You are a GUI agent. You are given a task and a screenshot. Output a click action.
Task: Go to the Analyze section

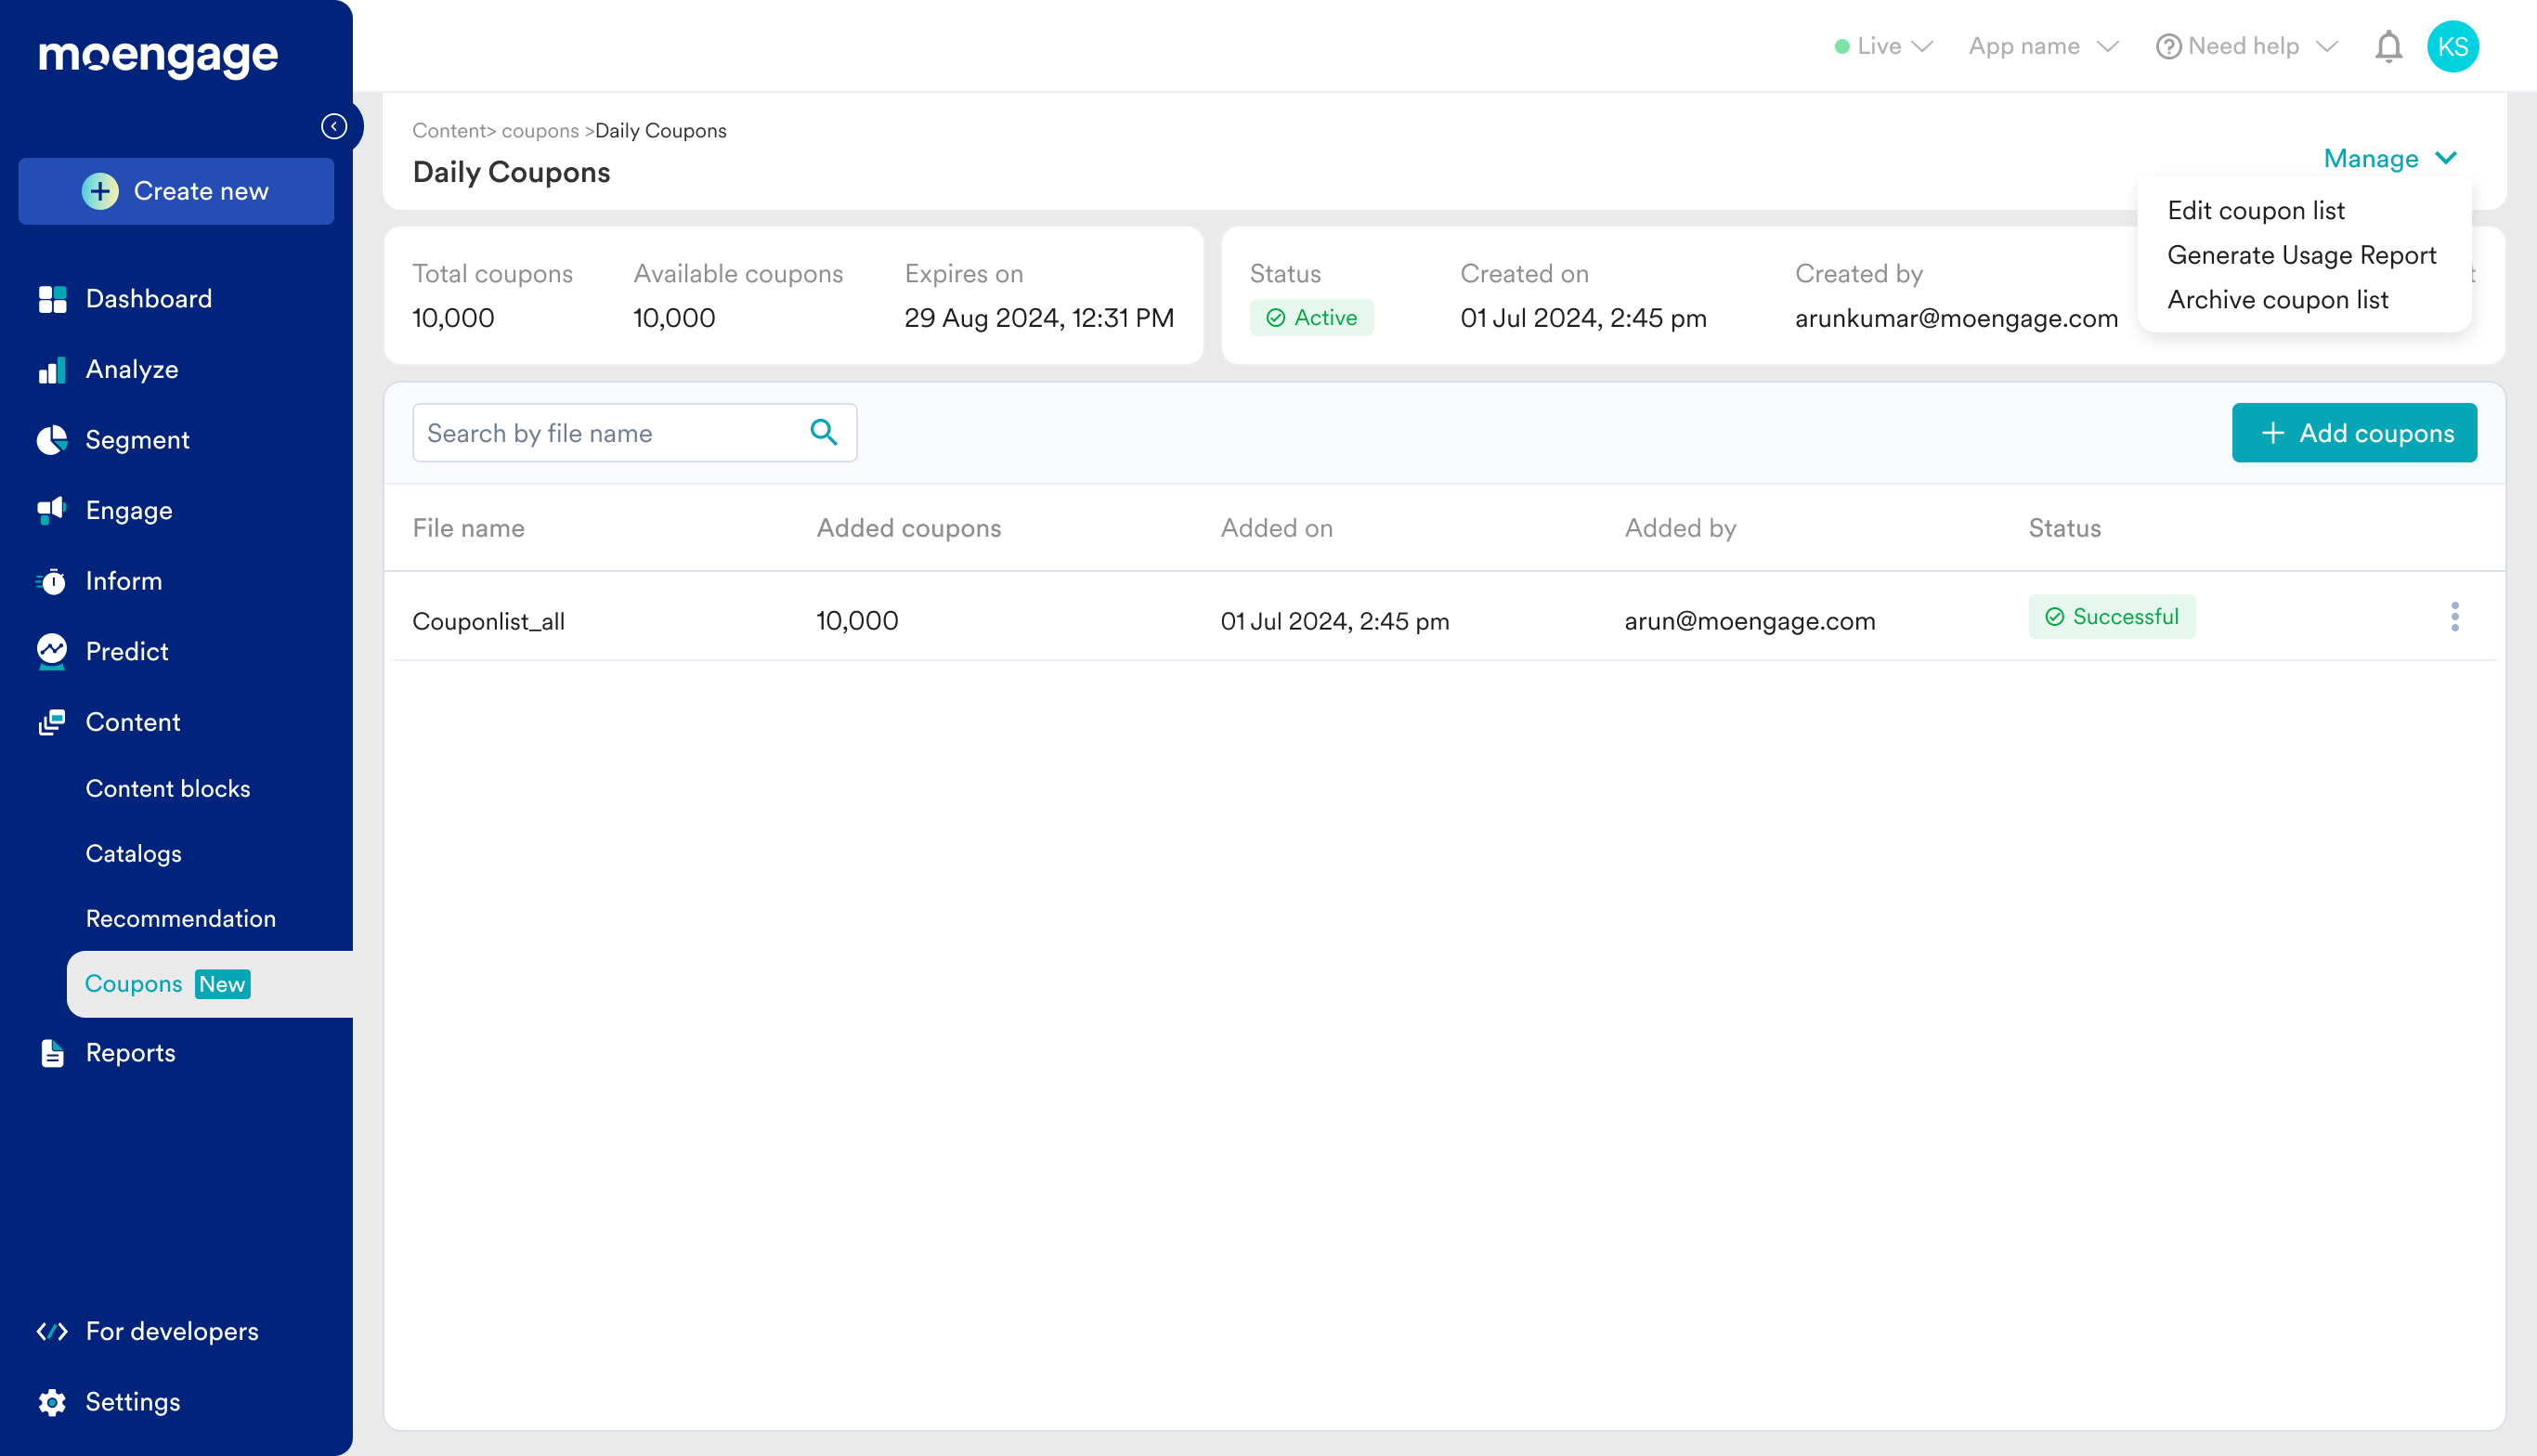(x=131, y=369)
